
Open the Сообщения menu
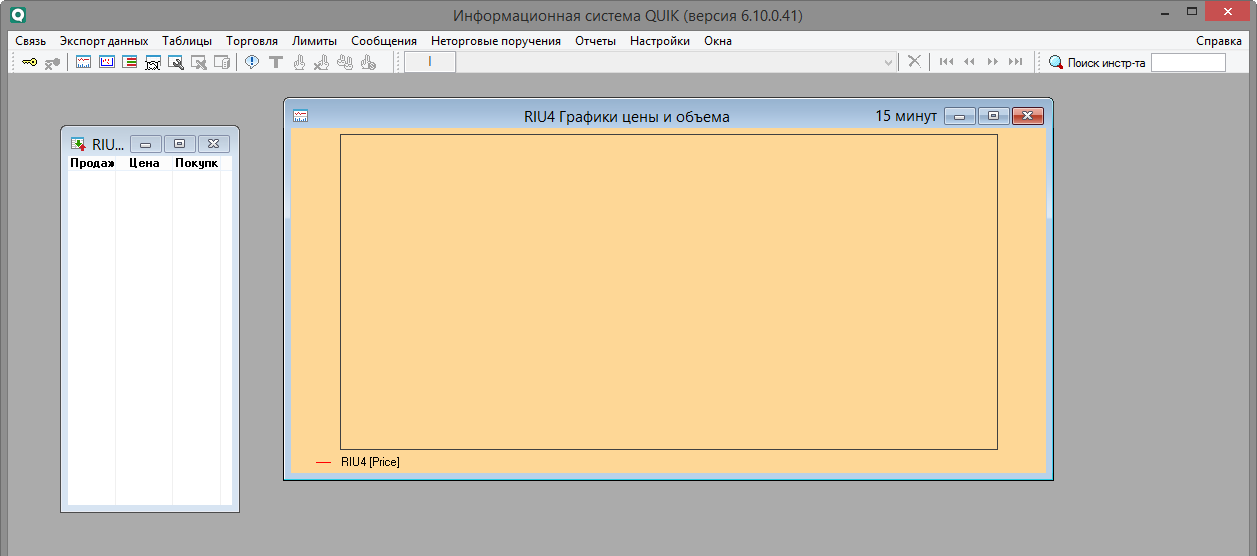point(384,41)
